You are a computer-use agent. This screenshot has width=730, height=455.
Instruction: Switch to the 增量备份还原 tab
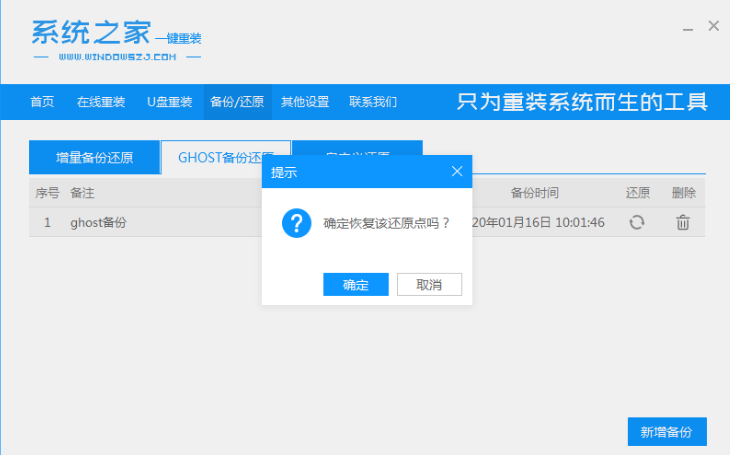pos(94,158)
